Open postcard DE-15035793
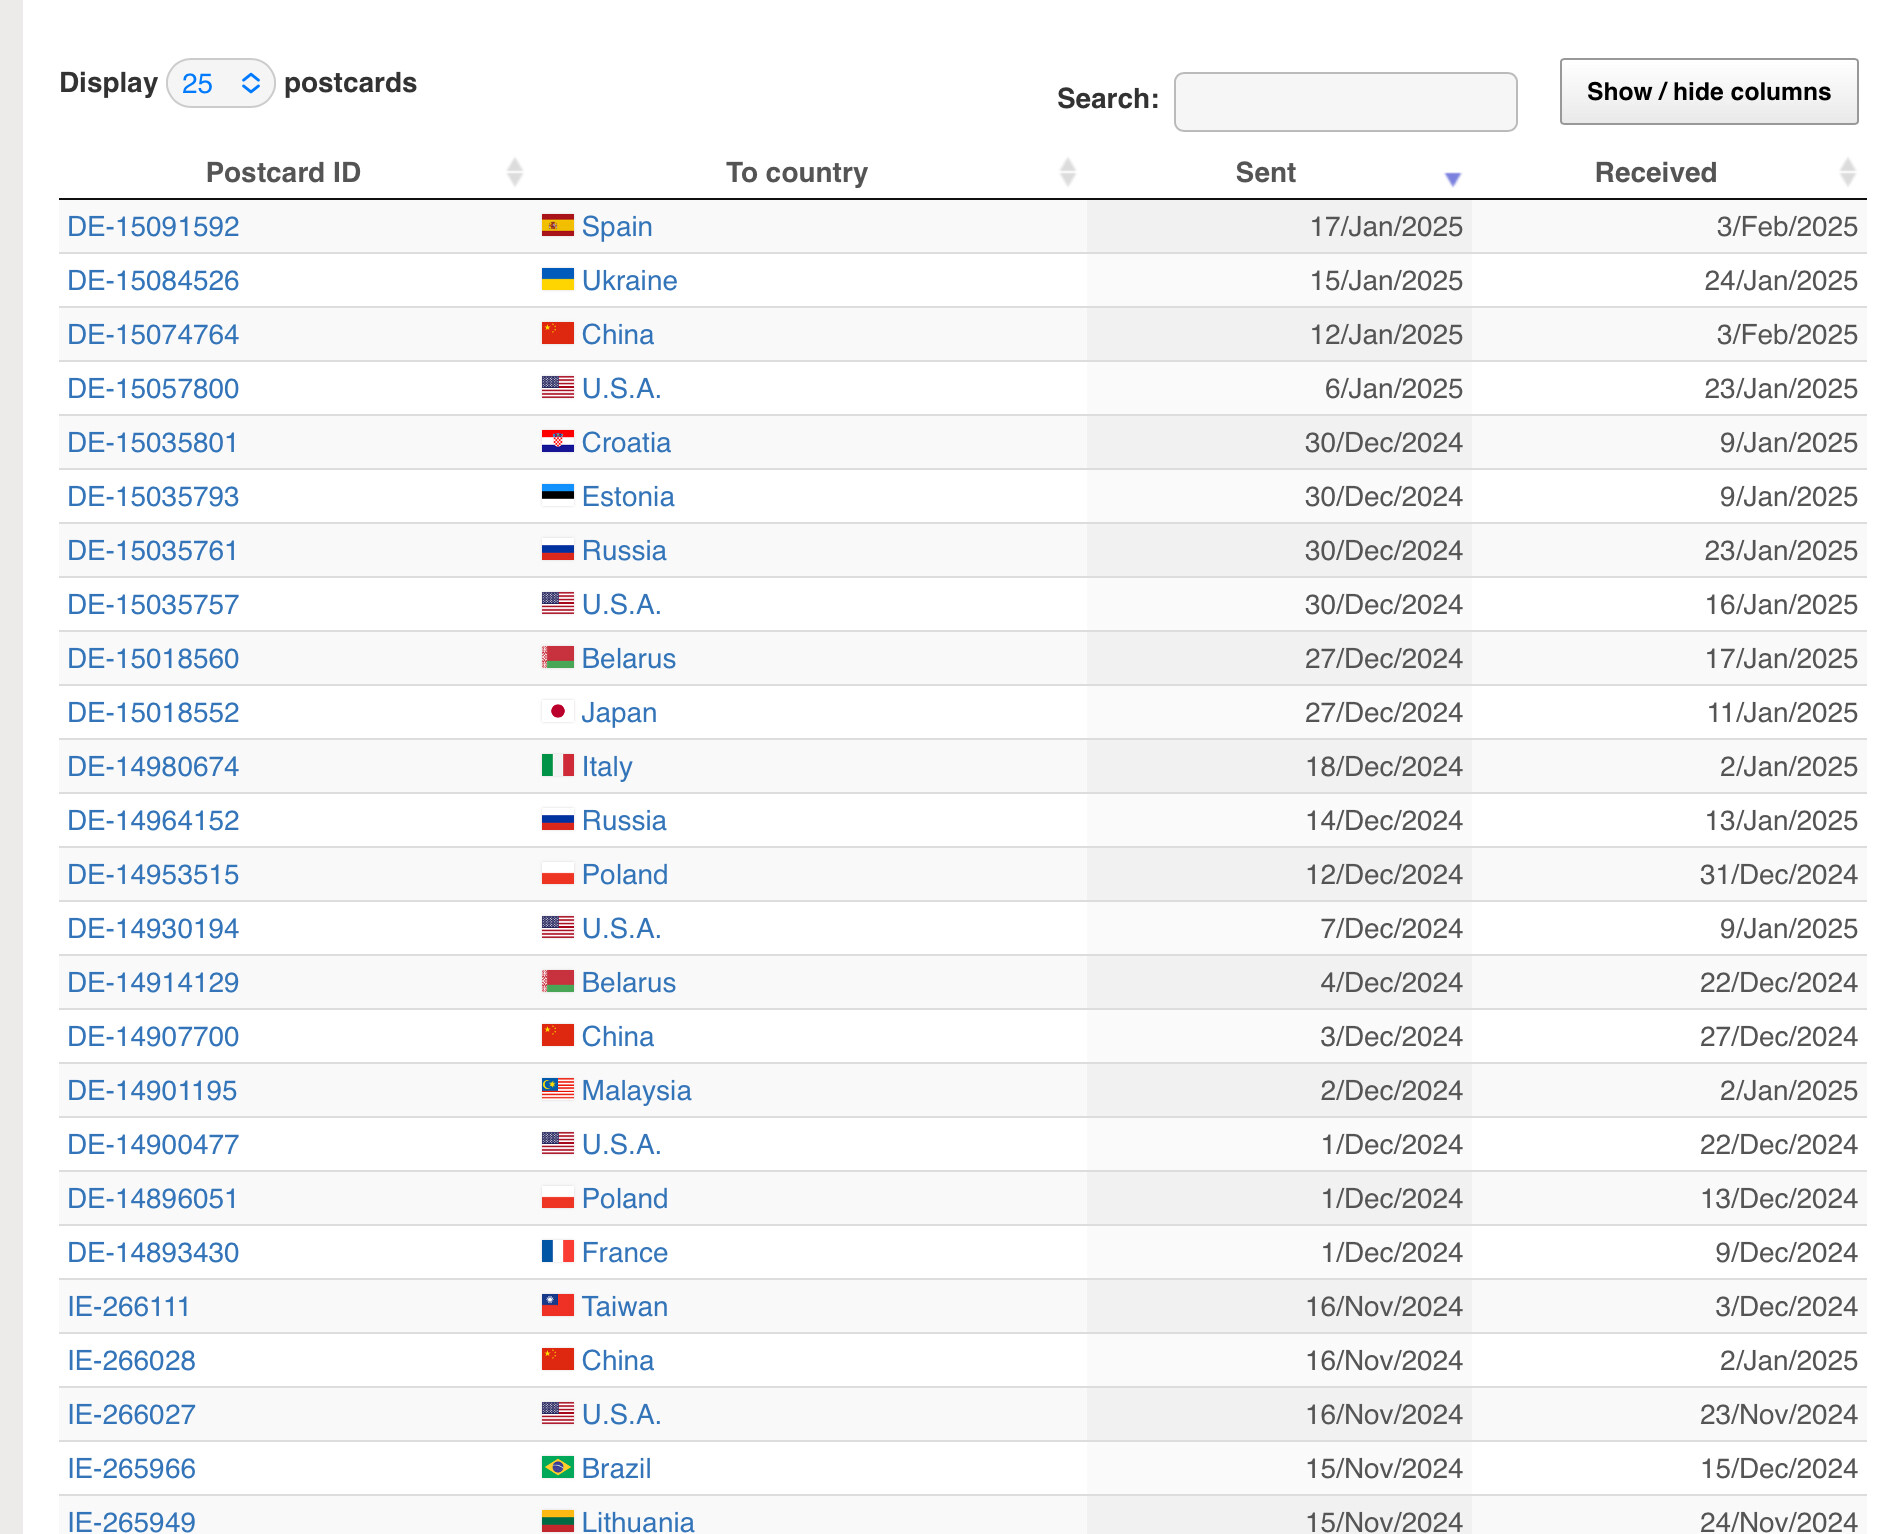1879x1534 pixels. coord(153,496)
